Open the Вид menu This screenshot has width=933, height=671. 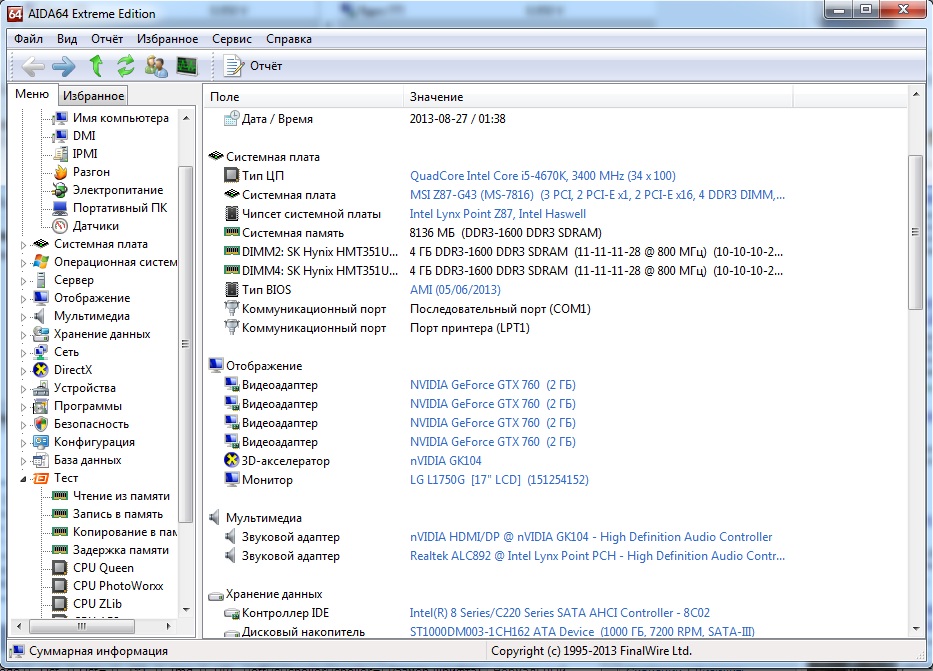pyautogui.click(x=67, y=39)
